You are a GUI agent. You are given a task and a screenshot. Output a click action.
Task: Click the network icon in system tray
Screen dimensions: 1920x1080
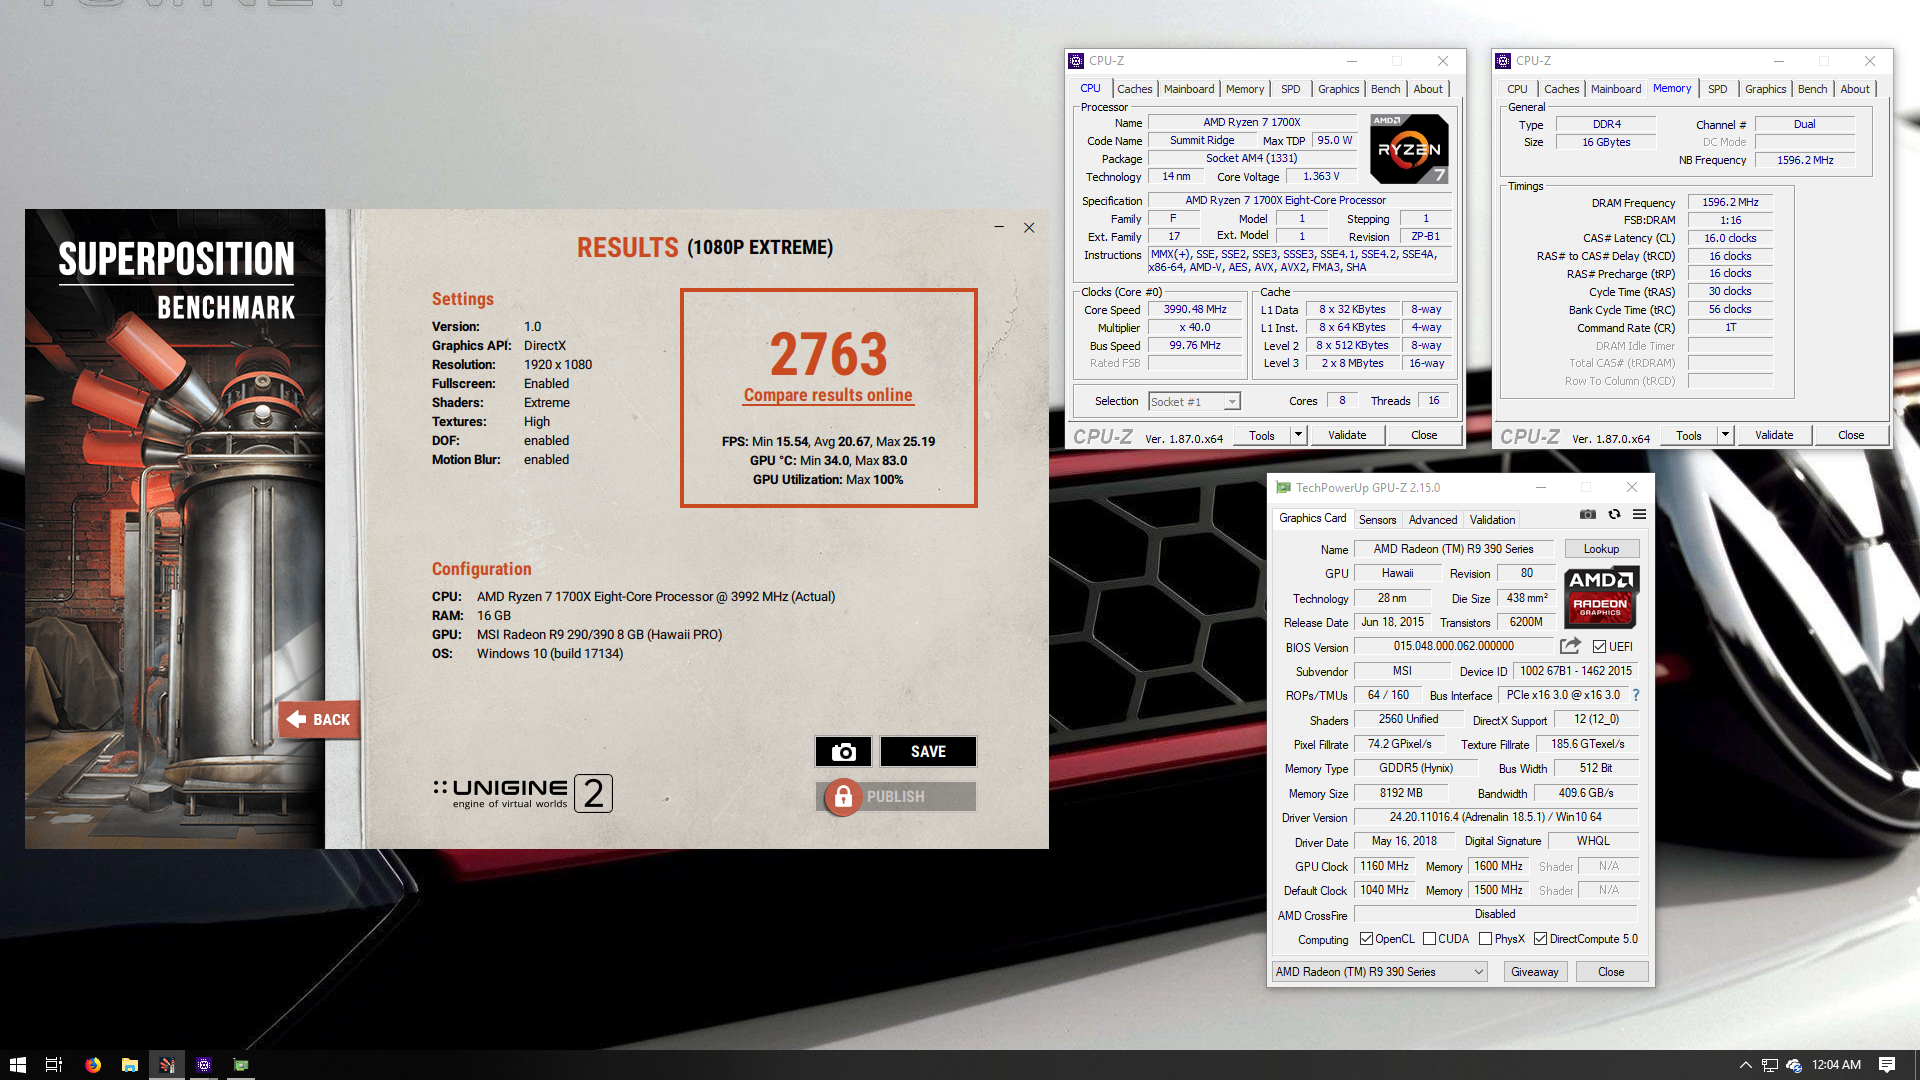click(1769, 1065)
